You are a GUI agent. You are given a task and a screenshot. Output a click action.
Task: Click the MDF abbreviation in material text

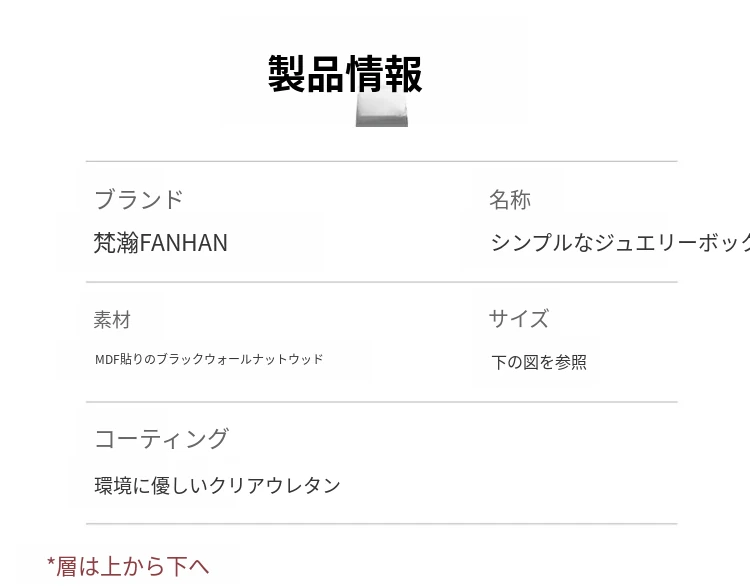[107, 359]
